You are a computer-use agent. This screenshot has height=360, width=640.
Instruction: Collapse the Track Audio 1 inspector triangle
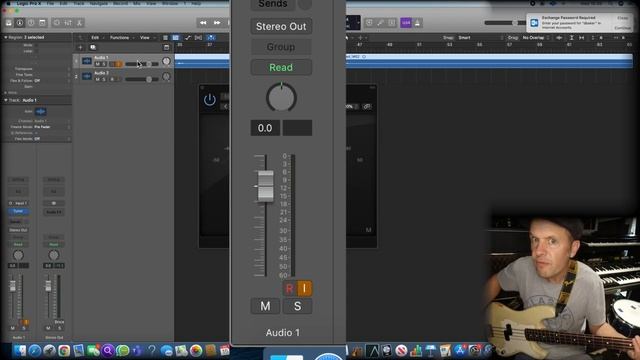(6, 100)
